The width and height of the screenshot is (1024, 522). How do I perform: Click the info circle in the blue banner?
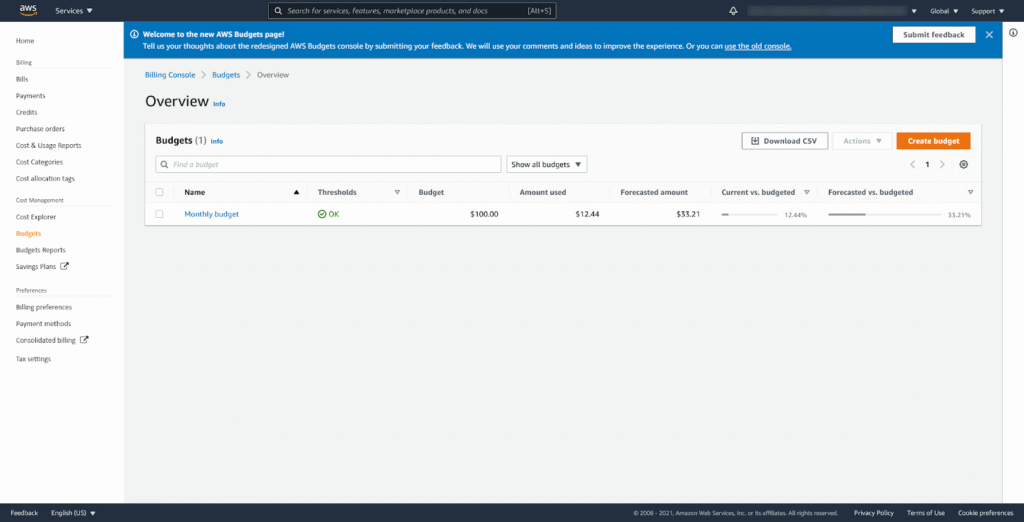[135, 34]
